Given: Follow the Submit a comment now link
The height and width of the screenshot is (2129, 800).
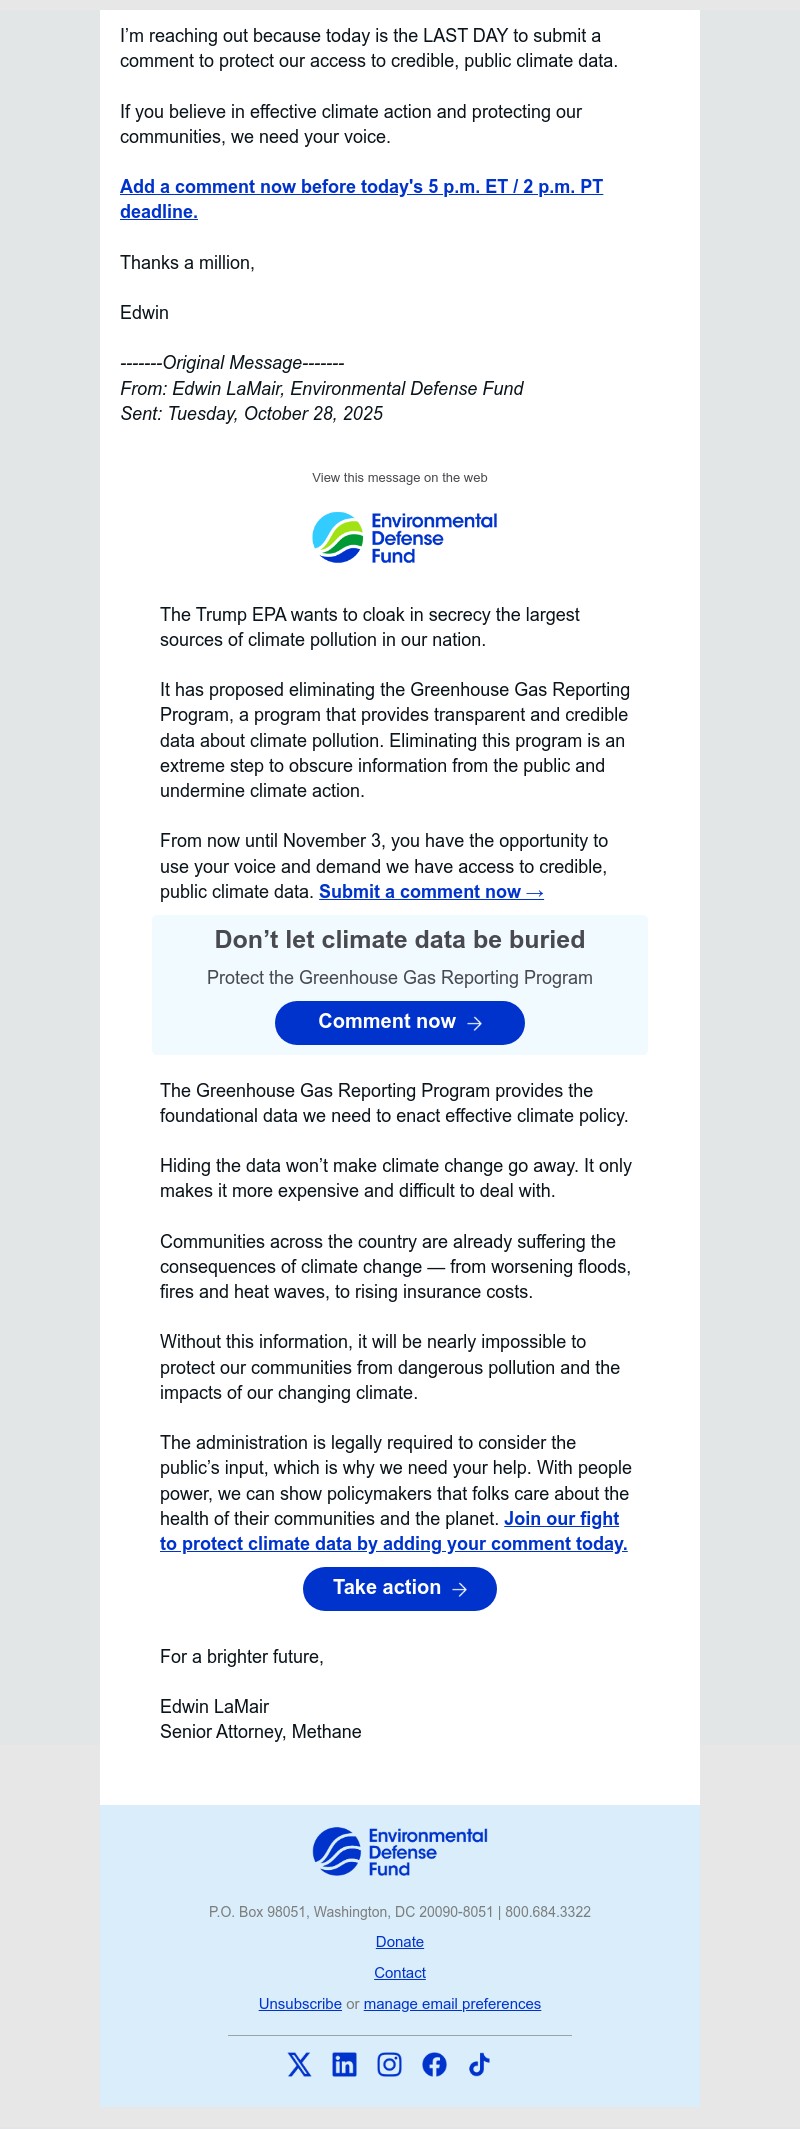Looking at the screenshot, I should 430,891.
